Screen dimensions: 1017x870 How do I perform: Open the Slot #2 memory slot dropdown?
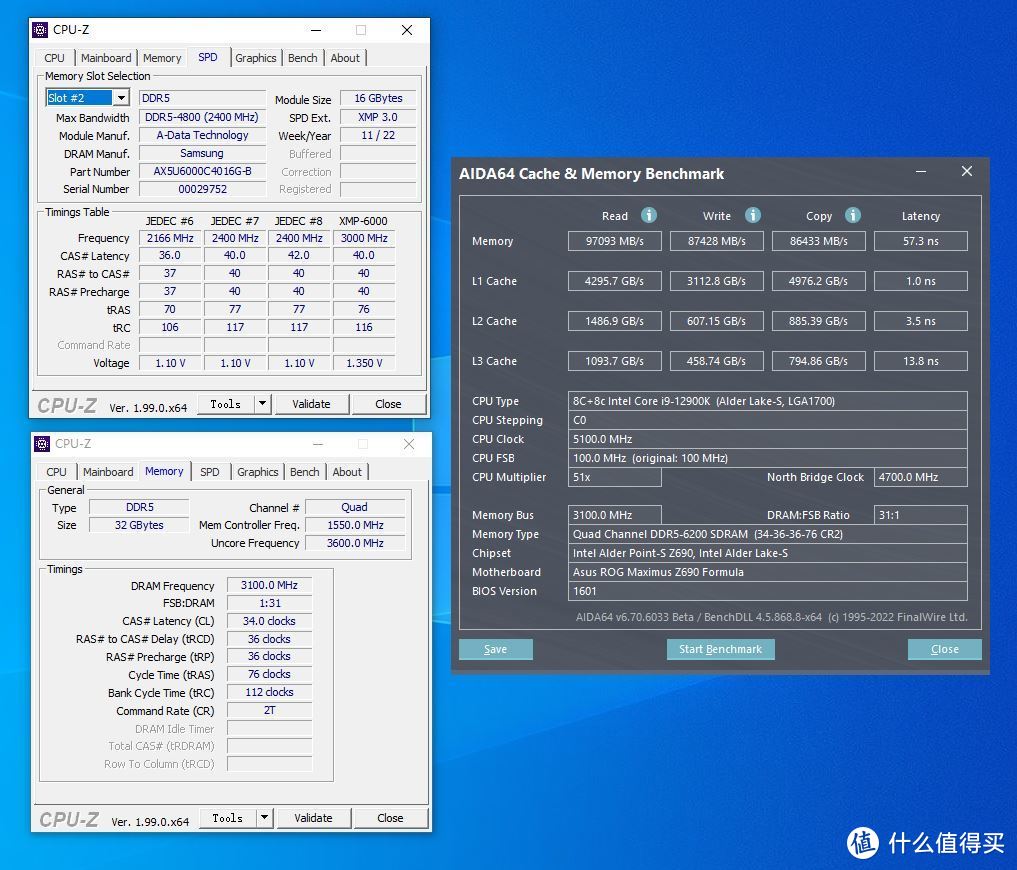[120, 98]
